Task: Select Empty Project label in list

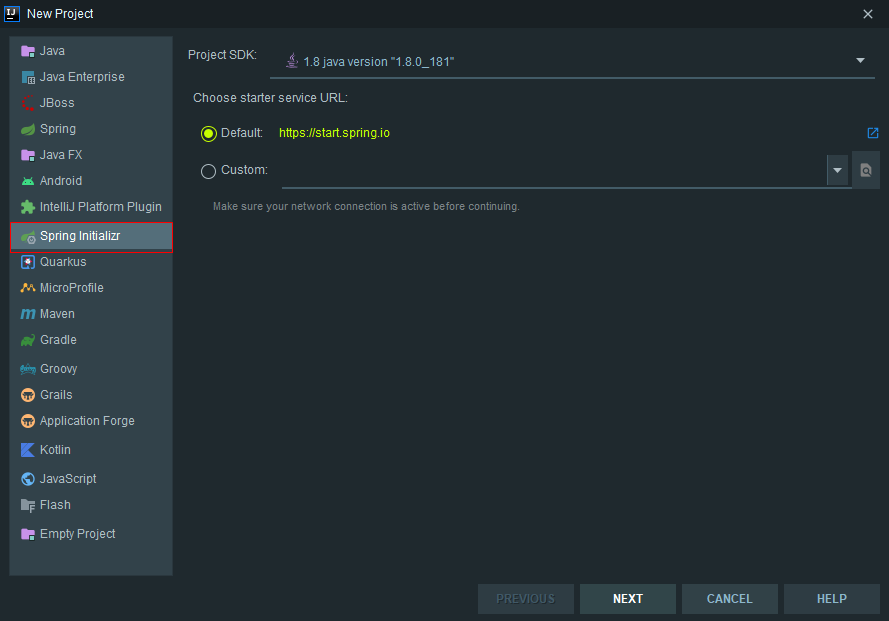Action: [78, 534]
